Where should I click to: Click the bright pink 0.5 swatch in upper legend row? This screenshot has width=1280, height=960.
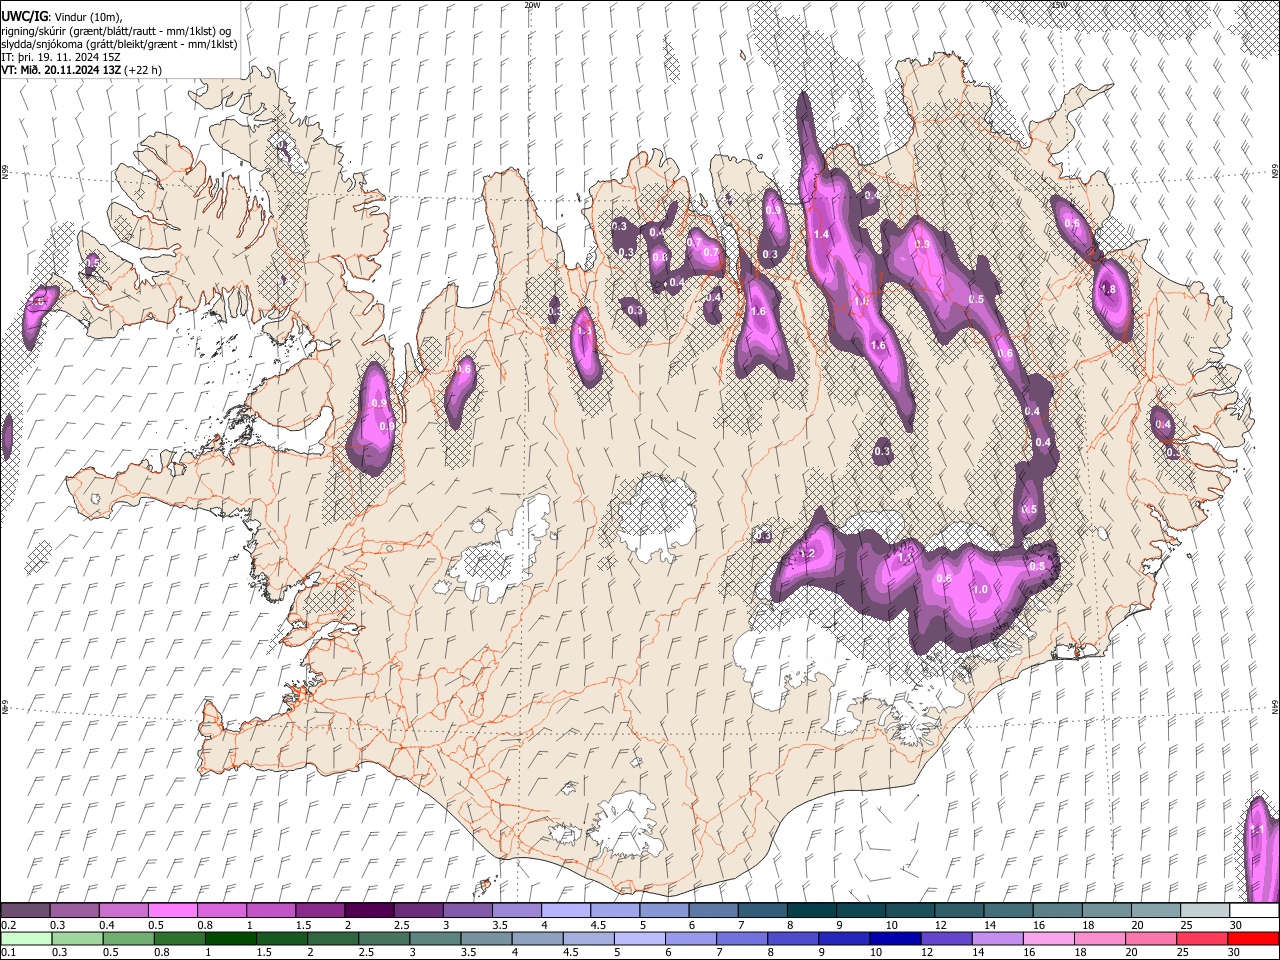pyautogui.click(x=172, y=911)
